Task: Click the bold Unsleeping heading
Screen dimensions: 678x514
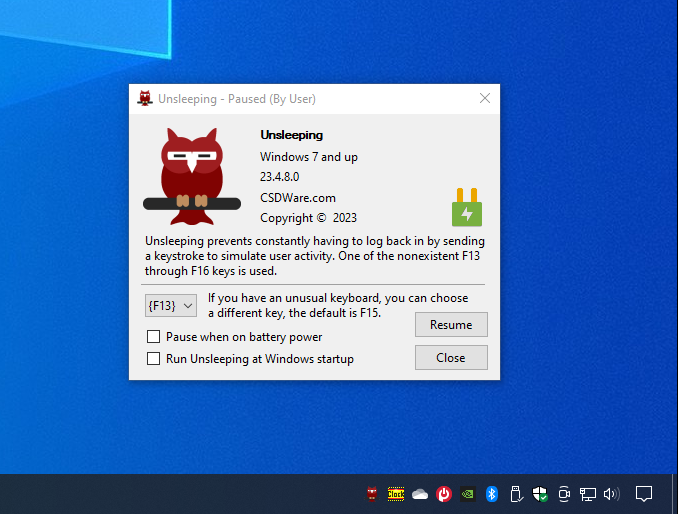Action: pyautogui.click(x=291, y=135)
